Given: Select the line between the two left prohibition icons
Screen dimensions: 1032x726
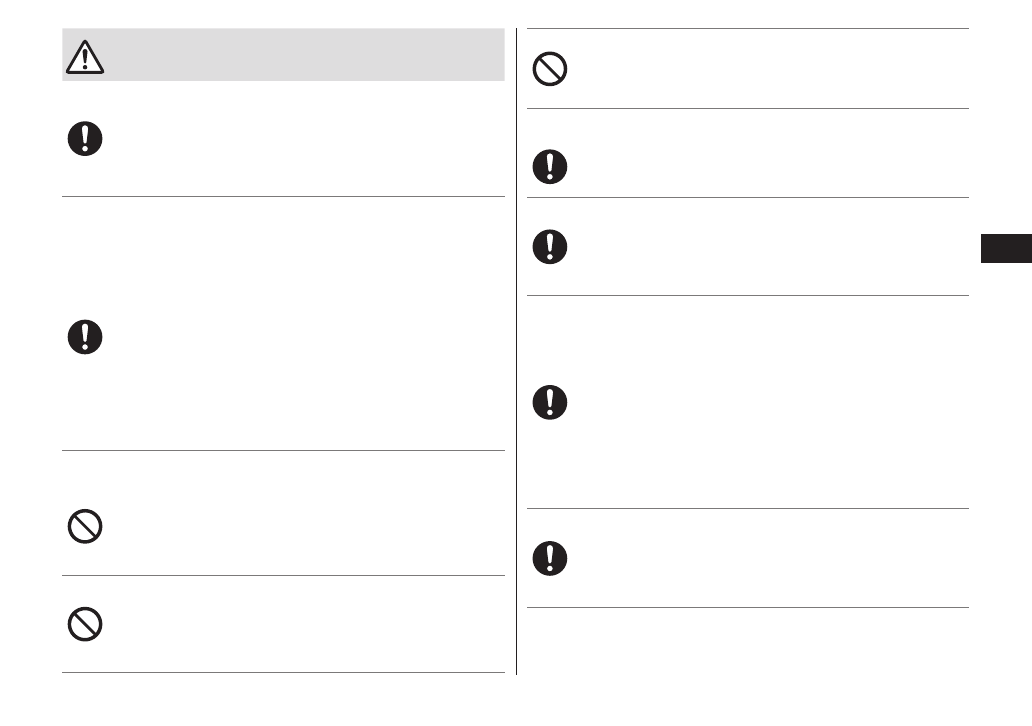Looking at the screenshot, I should point(283,575).
